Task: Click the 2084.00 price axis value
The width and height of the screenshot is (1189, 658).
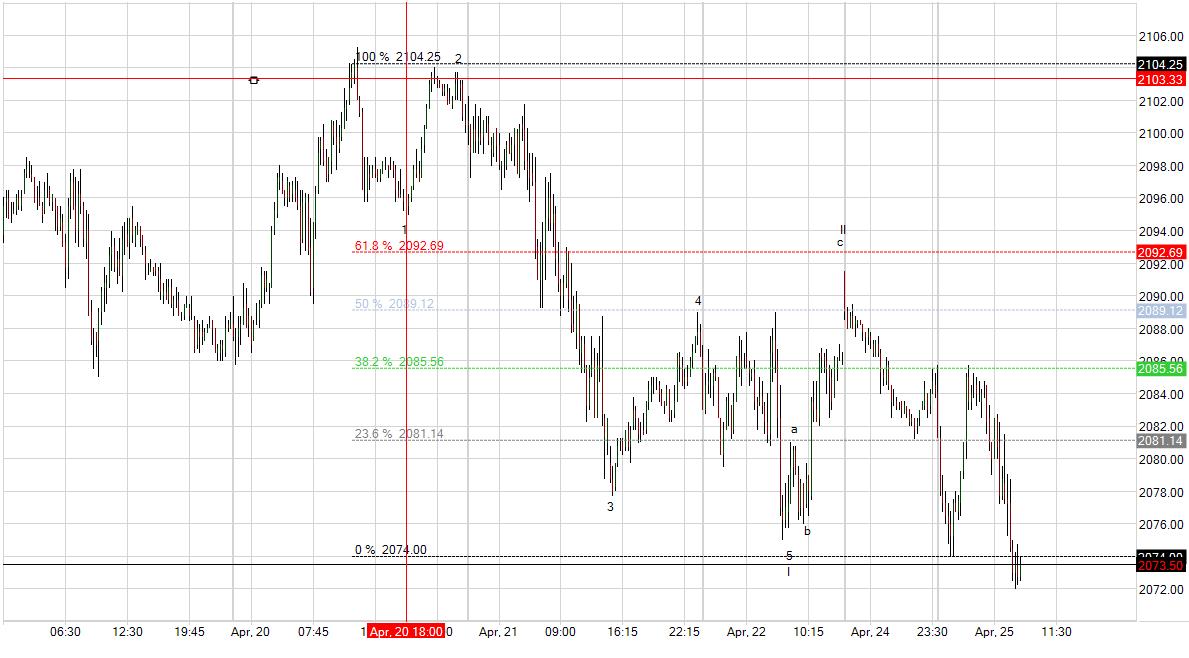Action: point(1161,395)
